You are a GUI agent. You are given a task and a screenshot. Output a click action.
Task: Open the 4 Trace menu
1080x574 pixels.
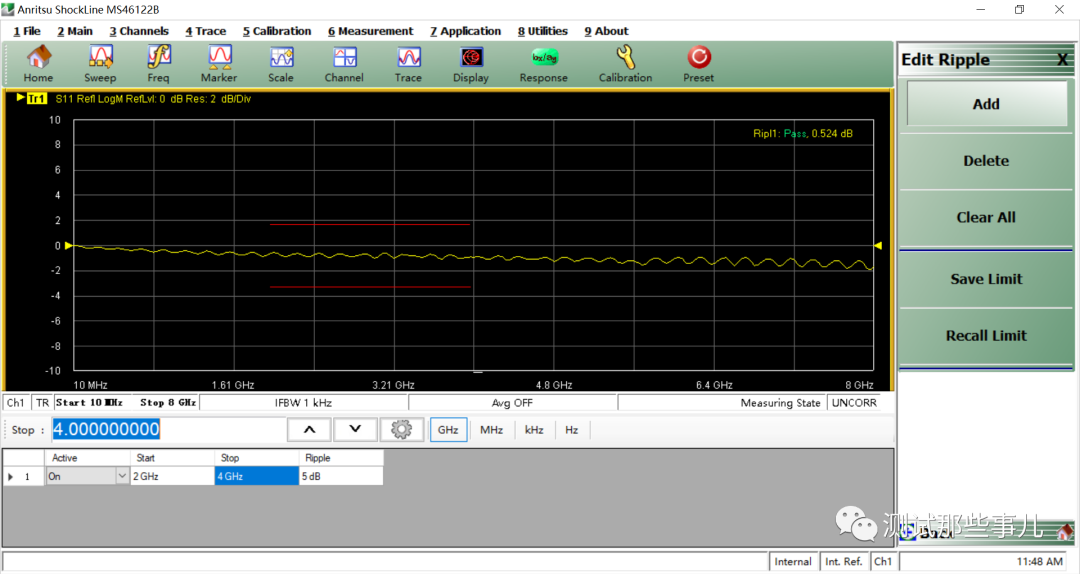(205, 31)
